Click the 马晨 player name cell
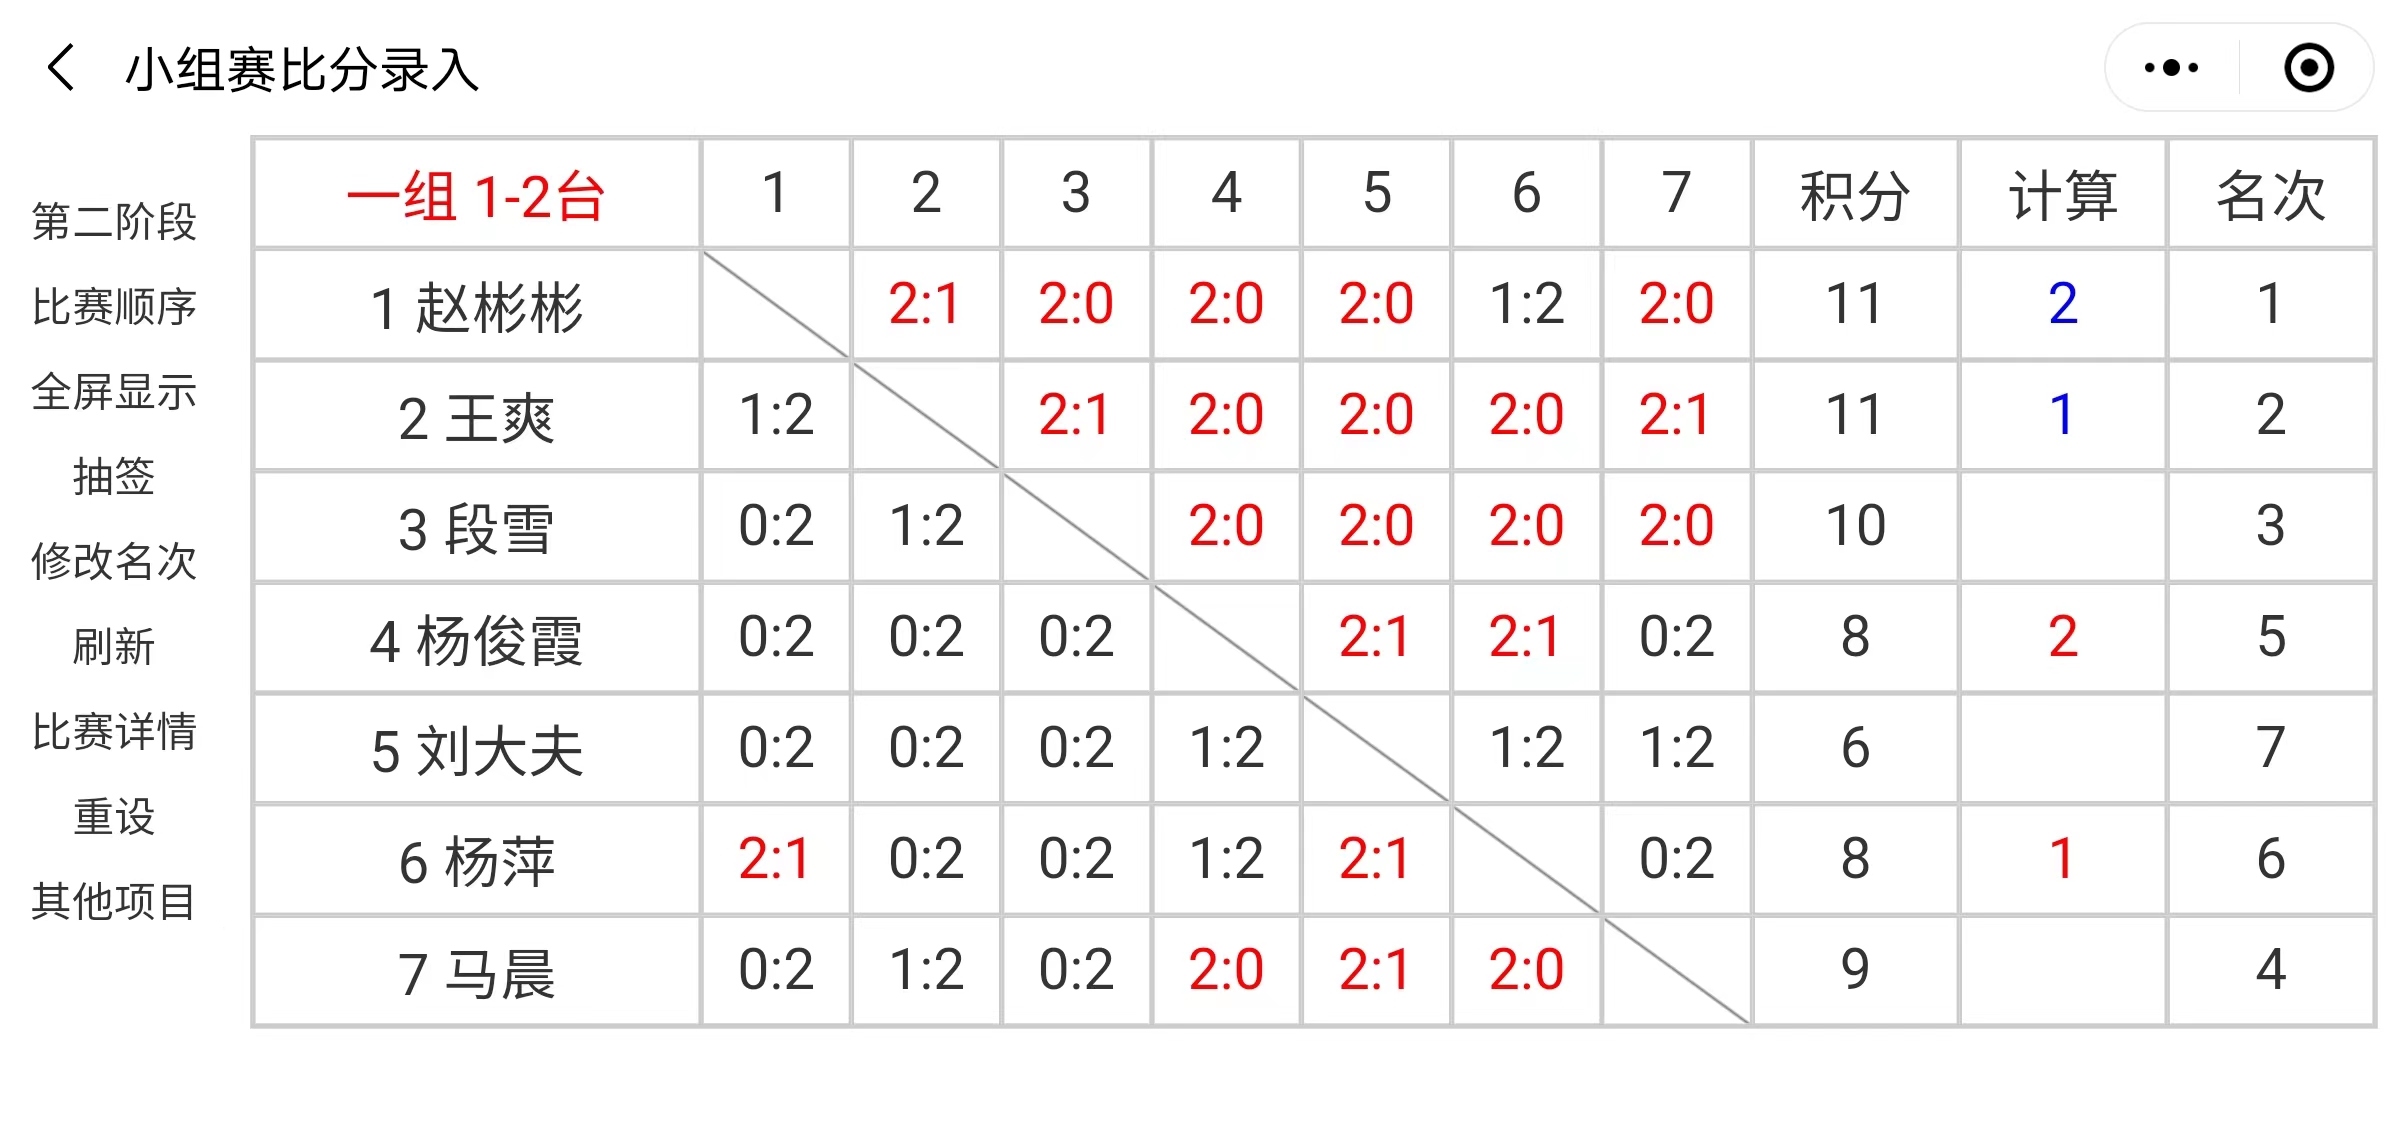 [x=477, y=971]
